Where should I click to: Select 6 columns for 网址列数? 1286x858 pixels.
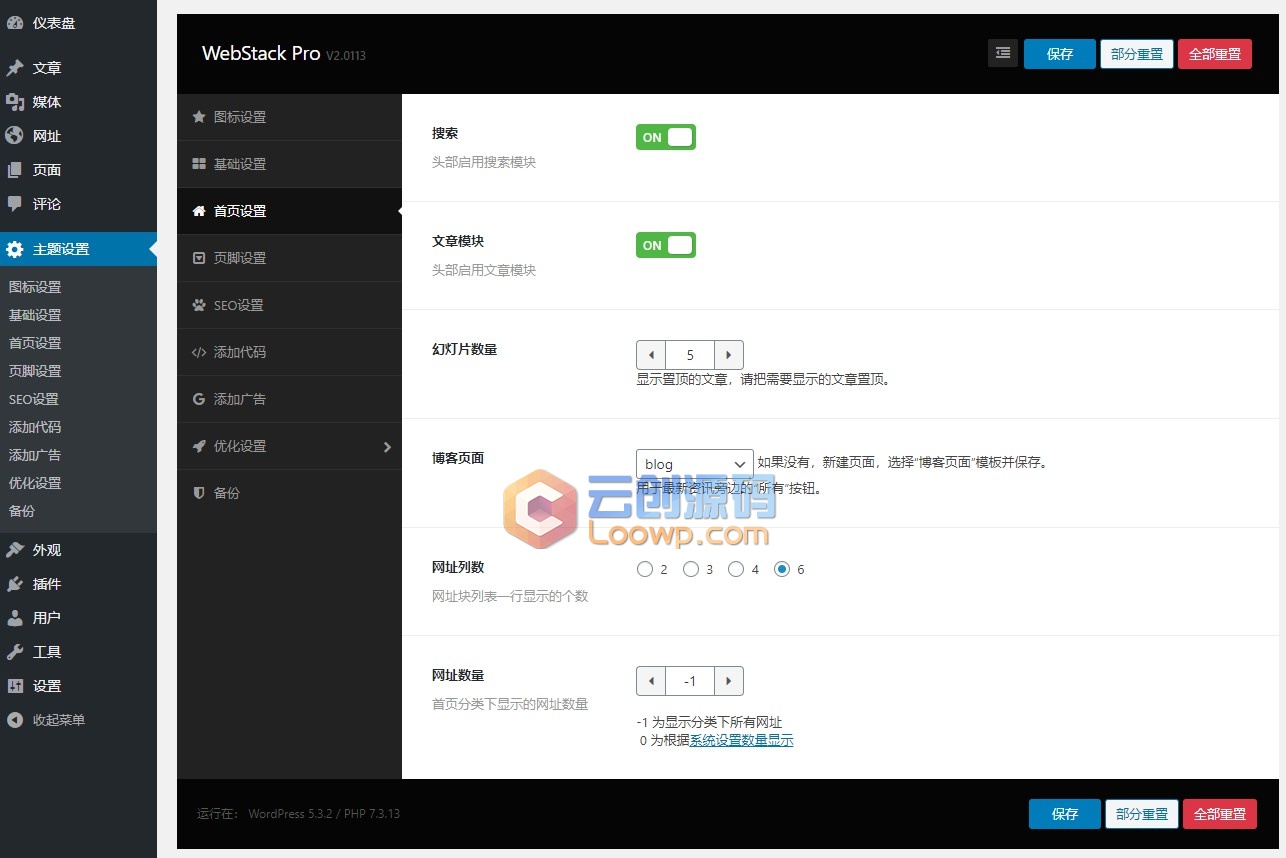[782, 569]
